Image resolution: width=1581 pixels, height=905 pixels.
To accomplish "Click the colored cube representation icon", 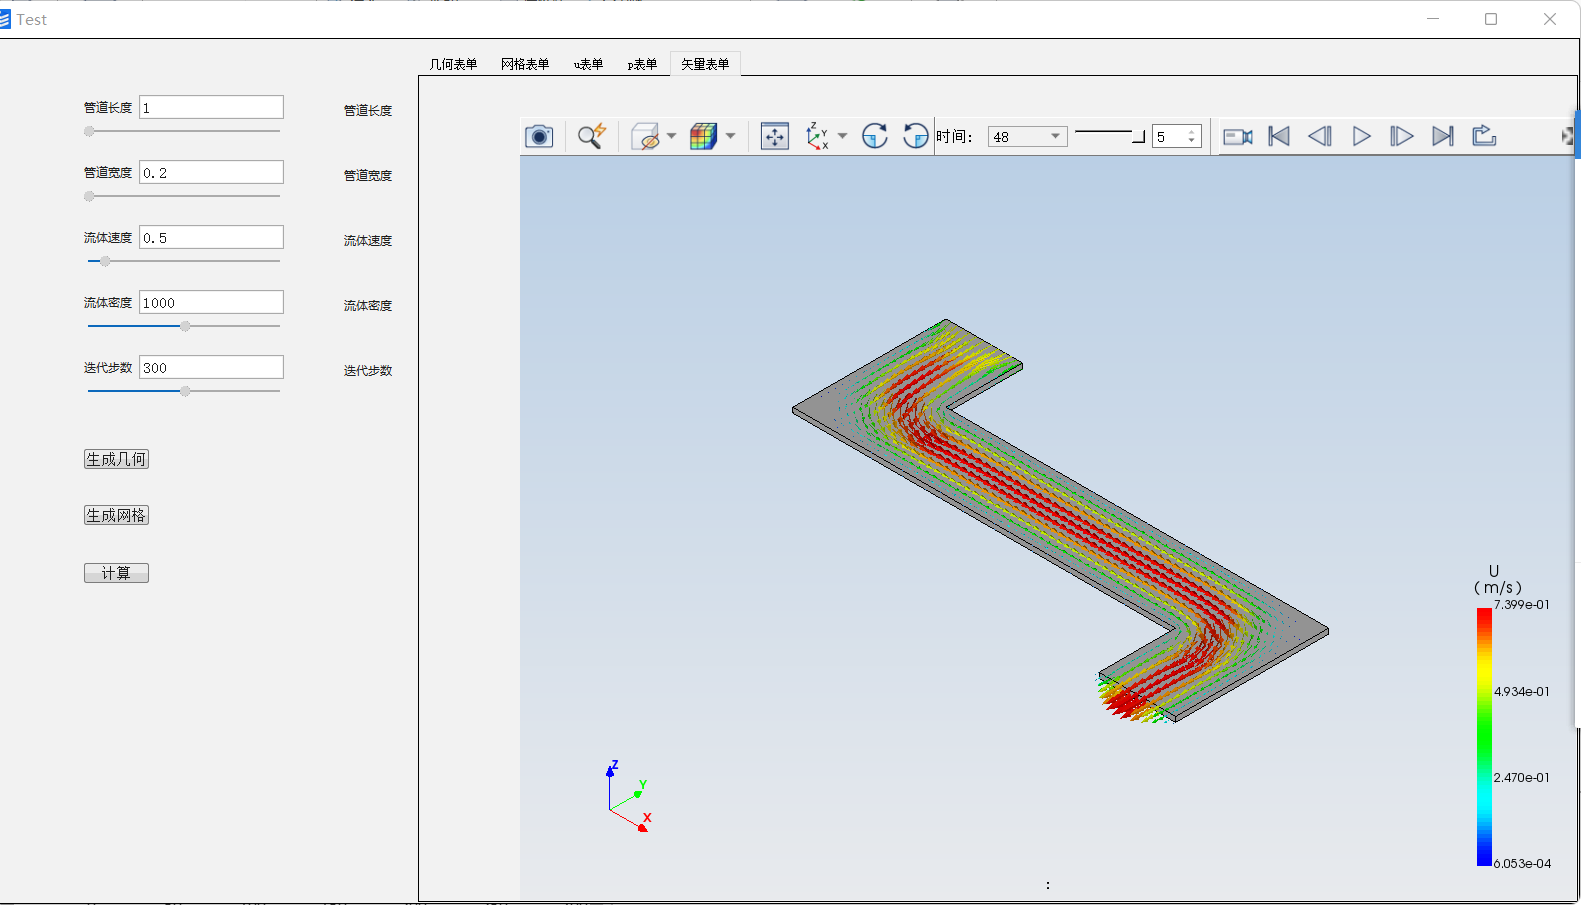I will point(704,136).
